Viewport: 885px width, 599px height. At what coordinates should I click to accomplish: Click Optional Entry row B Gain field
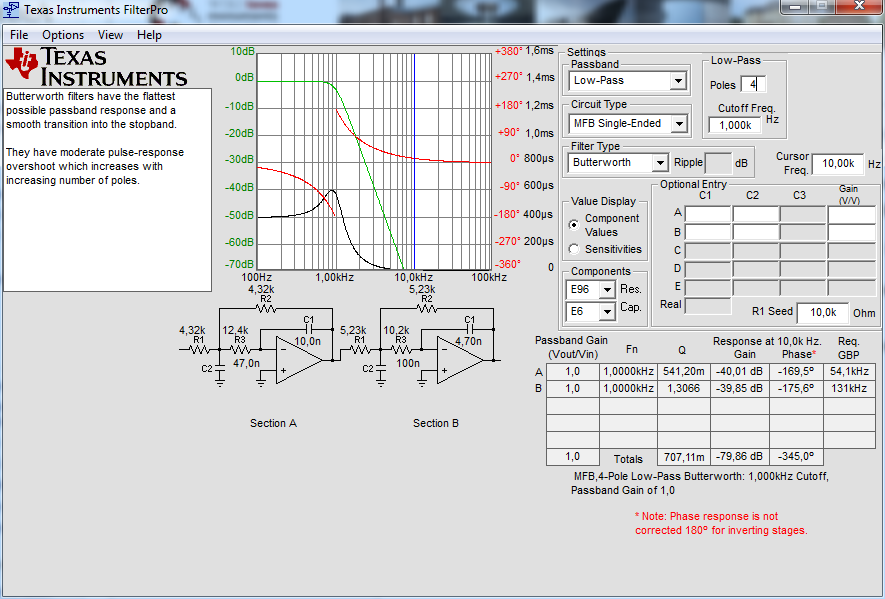[x=851, y=232]
